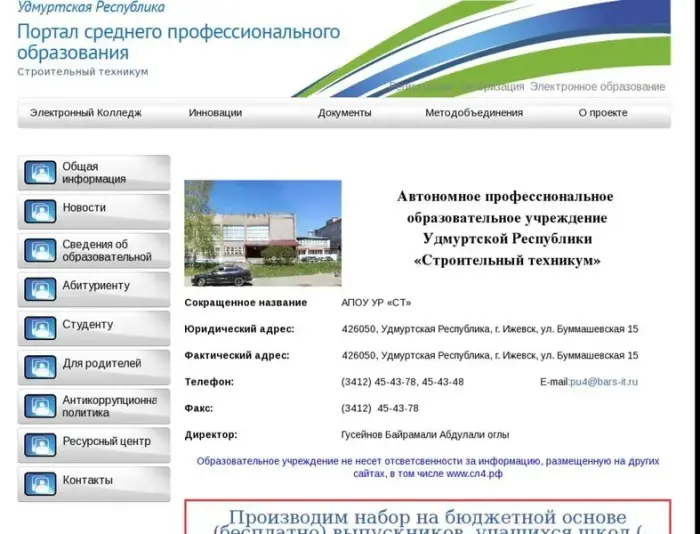The width and height of the screenshot is (700, 534).
Task: Click the Ресурсный центр icon
Action: 40,446
